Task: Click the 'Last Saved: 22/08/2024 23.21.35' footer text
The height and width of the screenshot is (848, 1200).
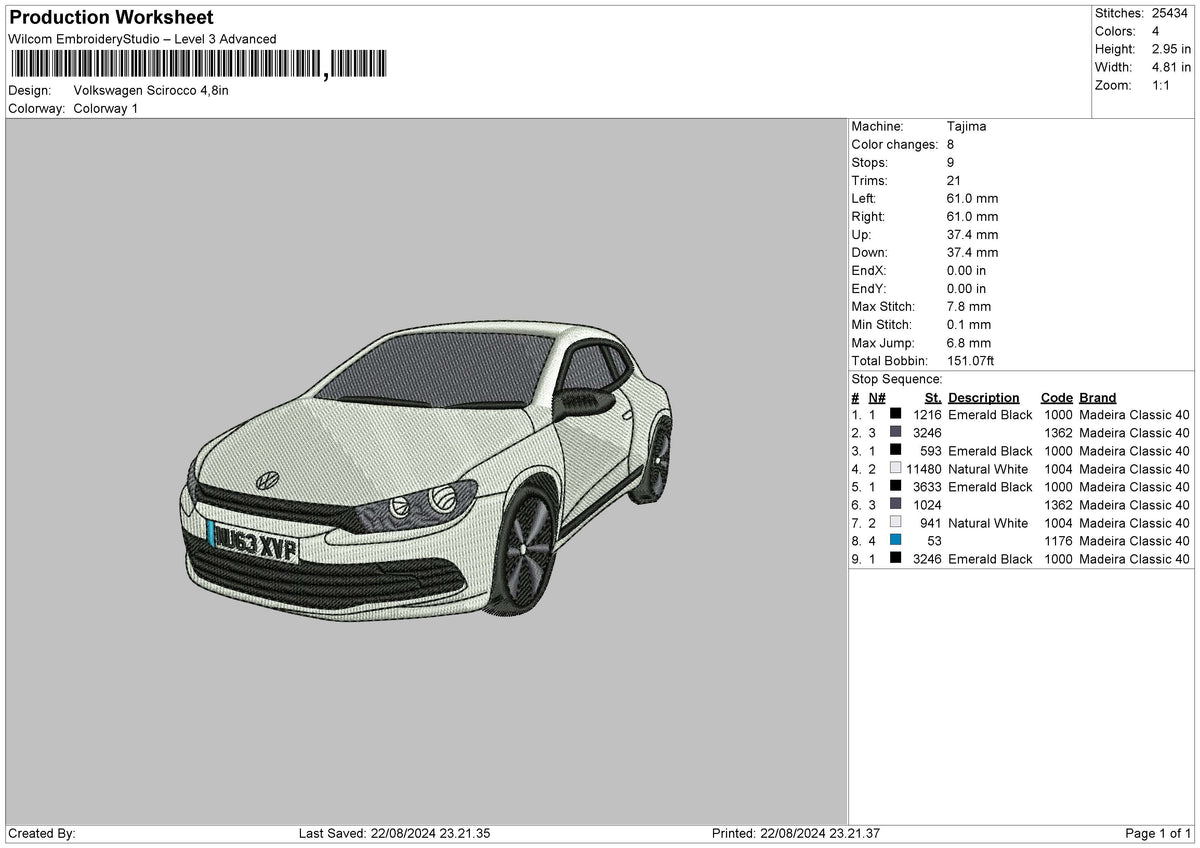Action: pyautogui.click(x=394, y=834)
